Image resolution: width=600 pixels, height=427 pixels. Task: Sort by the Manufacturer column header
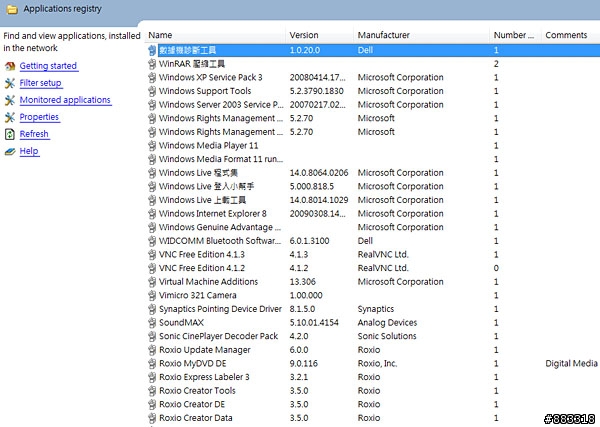(x=422, y=35)
